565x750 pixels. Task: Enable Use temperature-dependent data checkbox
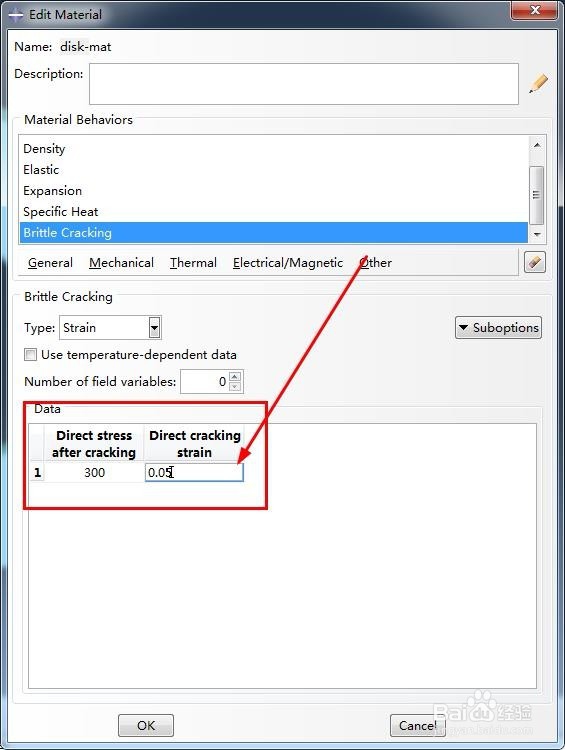click(30, 354)
